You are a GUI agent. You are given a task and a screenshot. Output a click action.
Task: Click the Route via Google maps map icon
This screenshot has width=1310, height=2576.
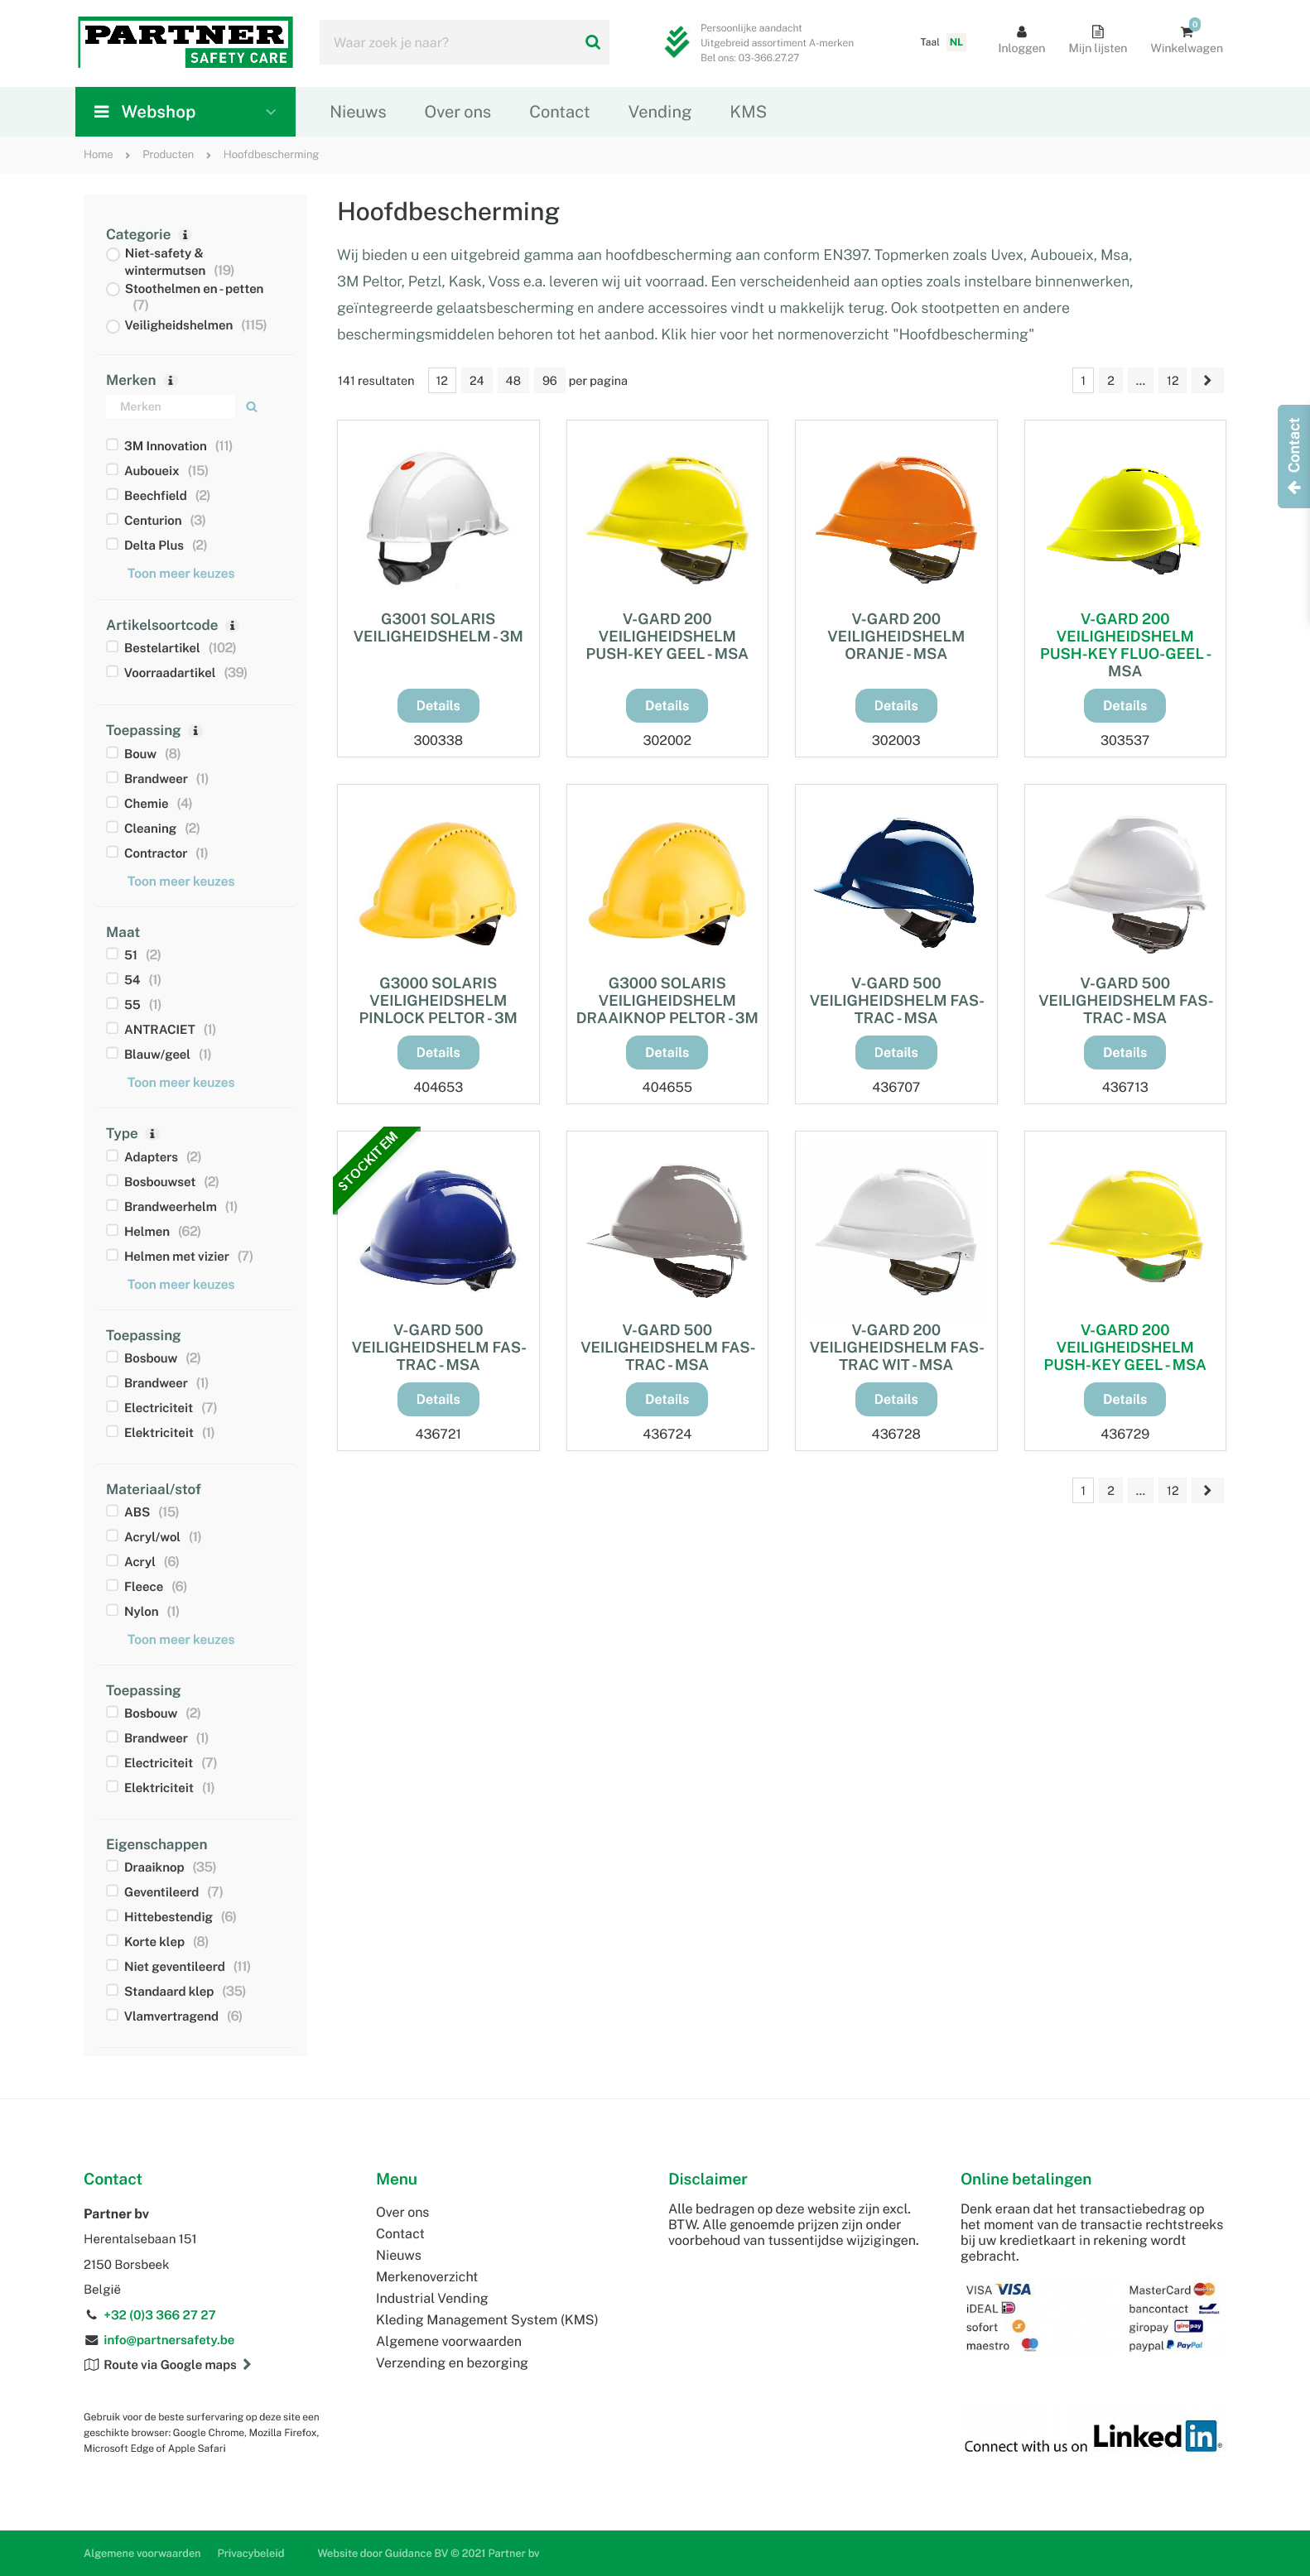point(91,2365)
